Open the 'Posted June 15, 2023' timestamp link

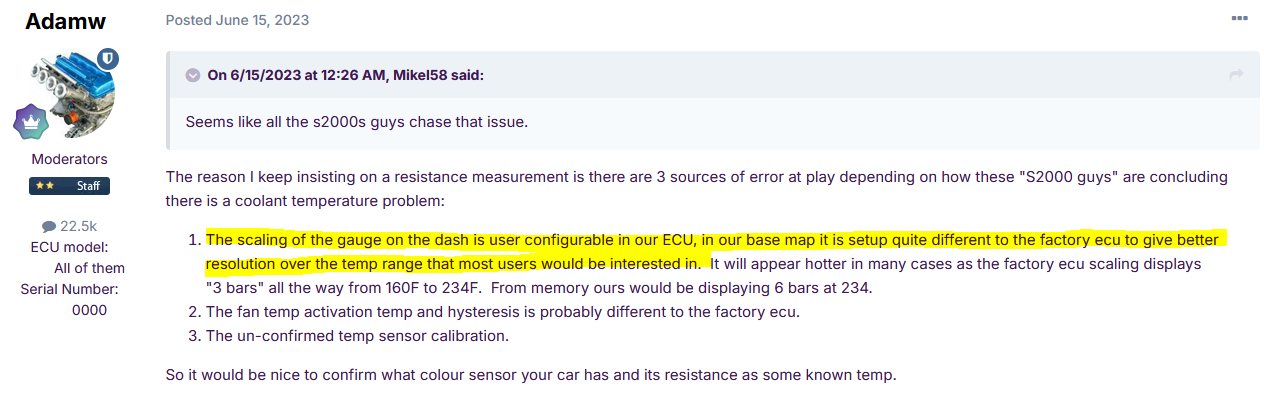[237, 20]
